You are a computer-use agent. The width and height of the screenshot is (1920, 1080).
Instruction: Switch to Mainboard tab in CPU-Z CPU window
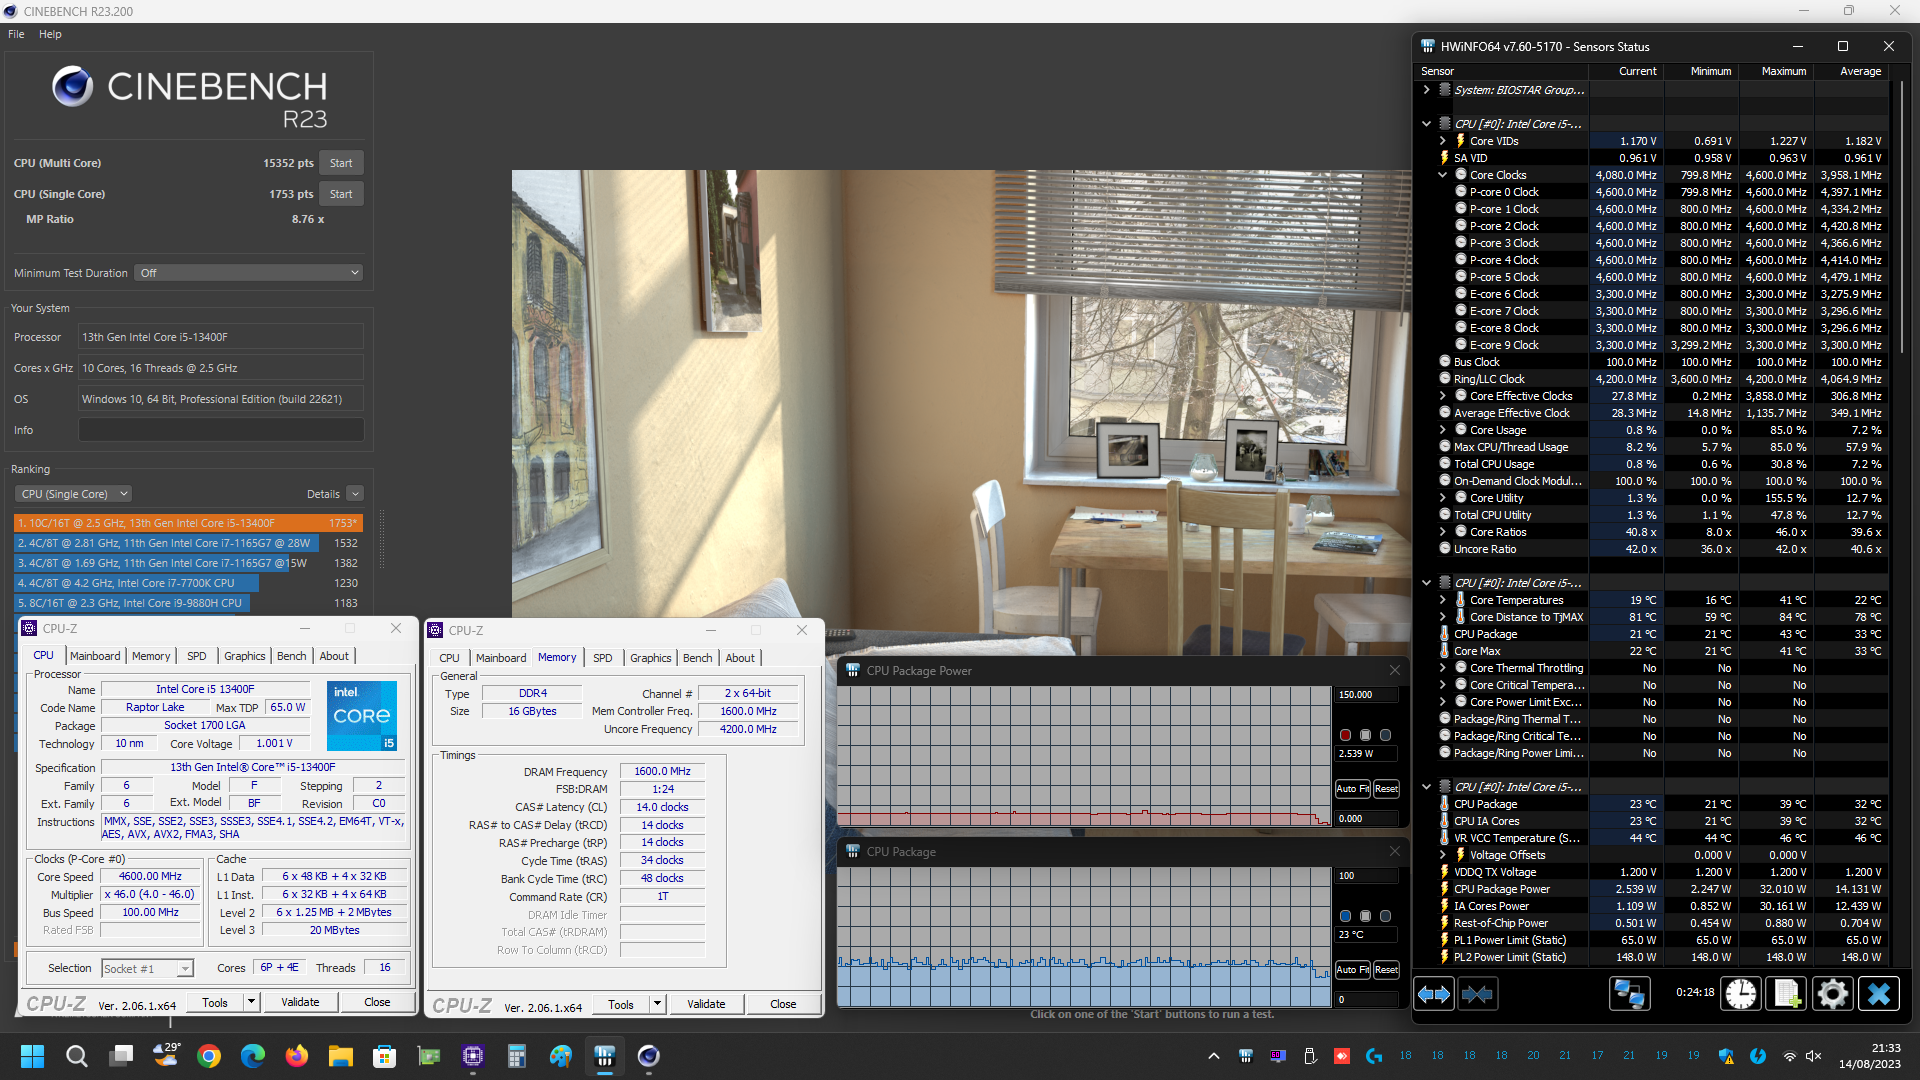95,656
